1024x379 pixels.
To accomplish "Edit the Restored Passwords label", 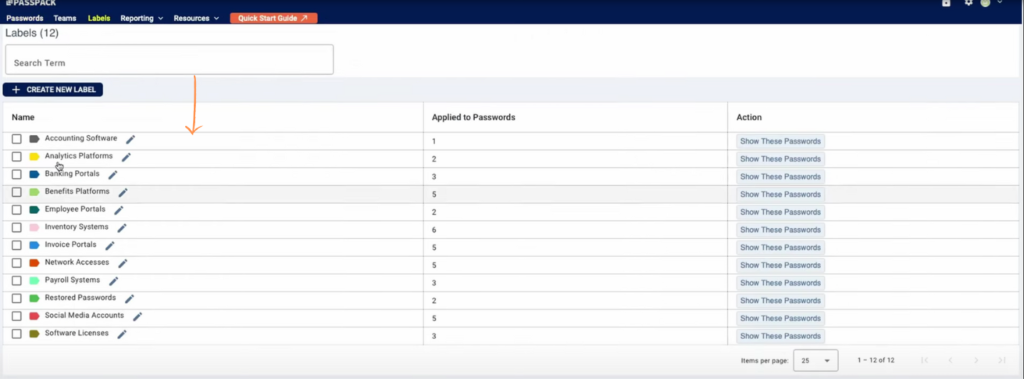I will point(129,298).
